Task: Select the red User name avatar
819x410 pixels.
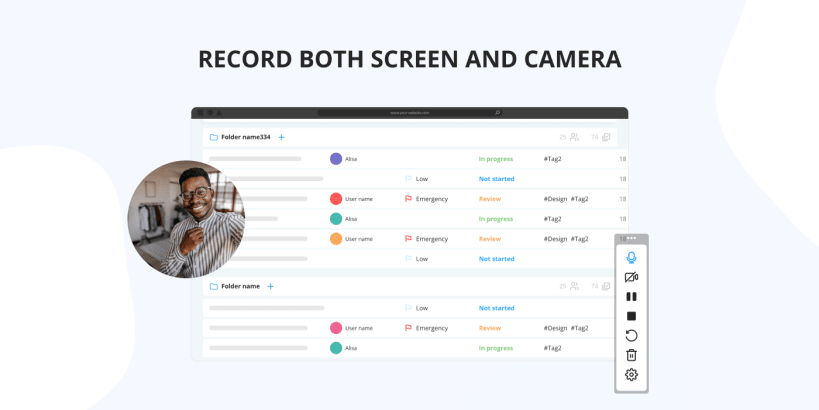Action: [x=336, y=199]
